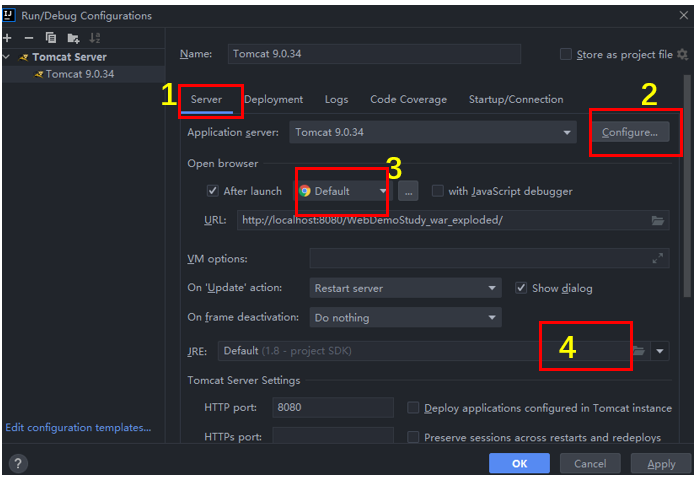Switch to the Server tab
The width and height of the screenshot is (694, 480).
(x=206, y=100)
